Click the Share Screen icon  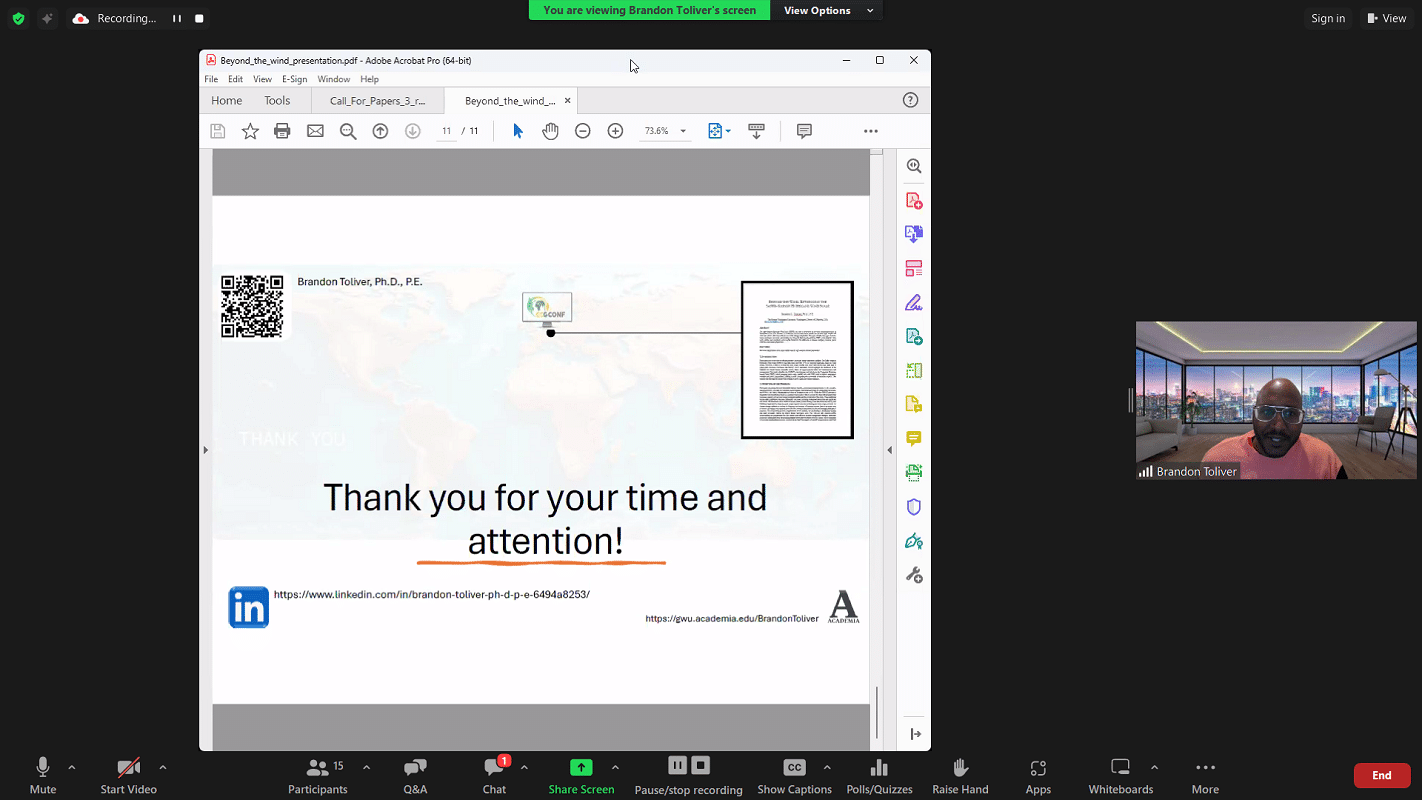(x=581, y=768)
